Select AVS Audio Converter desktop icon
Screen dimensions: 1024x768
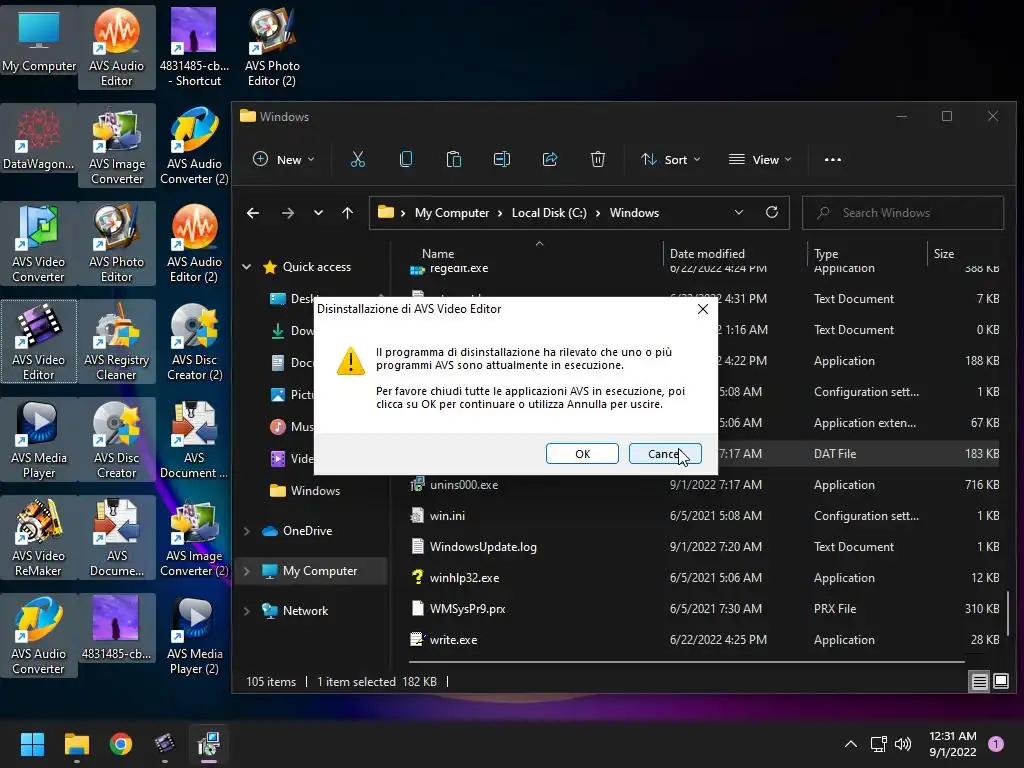[x=39, y=635]
